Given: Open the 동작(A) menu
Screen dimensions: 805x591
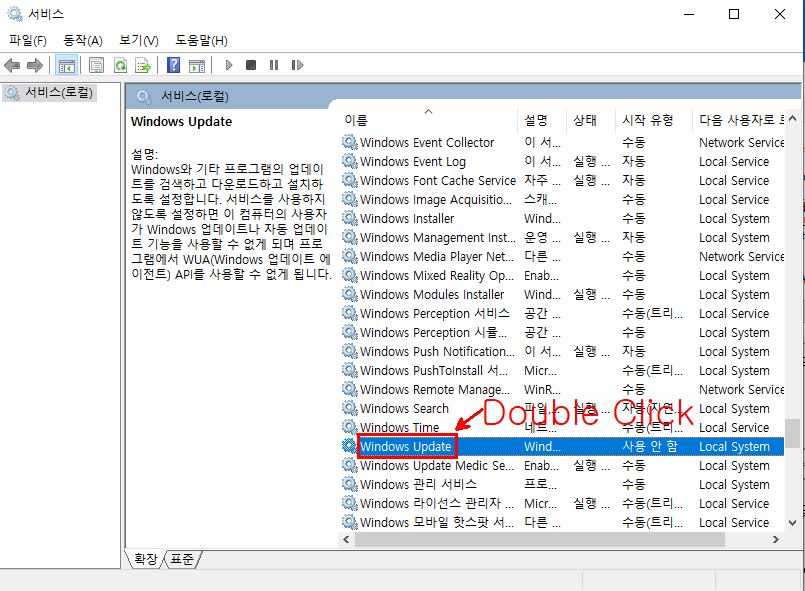Looking at the screenshot, I should coord(83,40).
